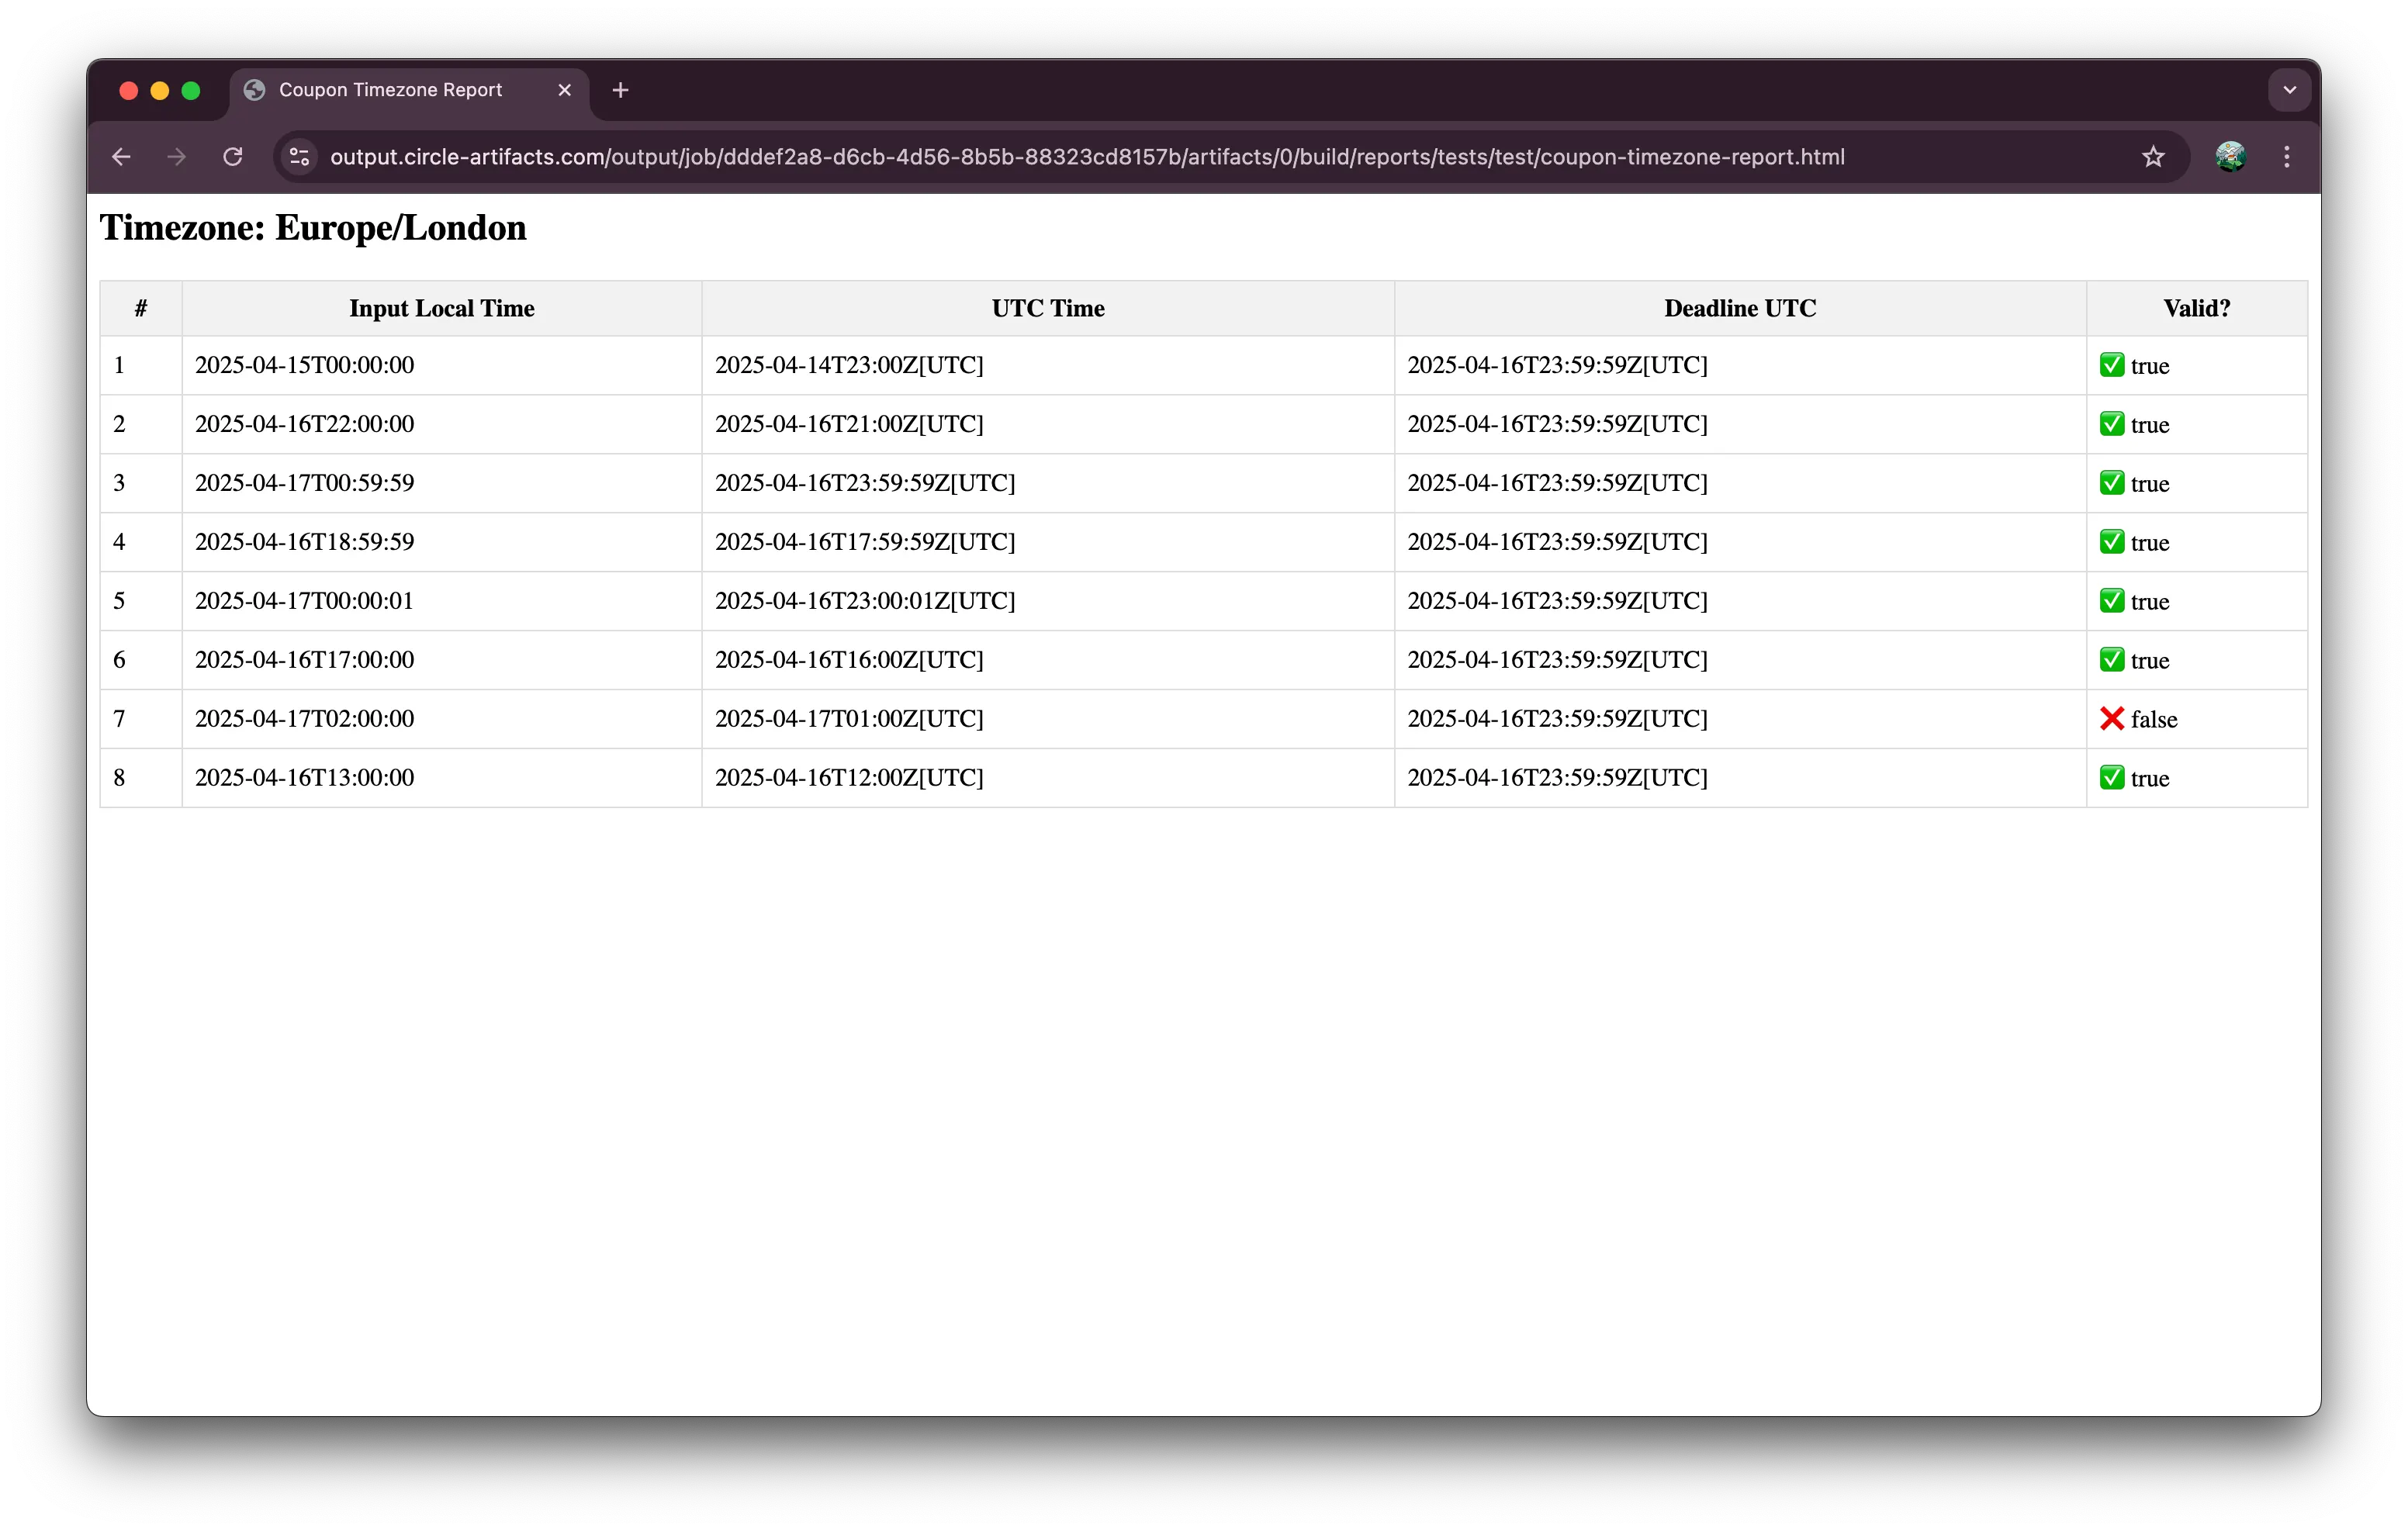Screen dimensions: 2408x1531
Task: Select the cell '2025-04-16T22:00:00'
Action: click(x=442, y=424)
